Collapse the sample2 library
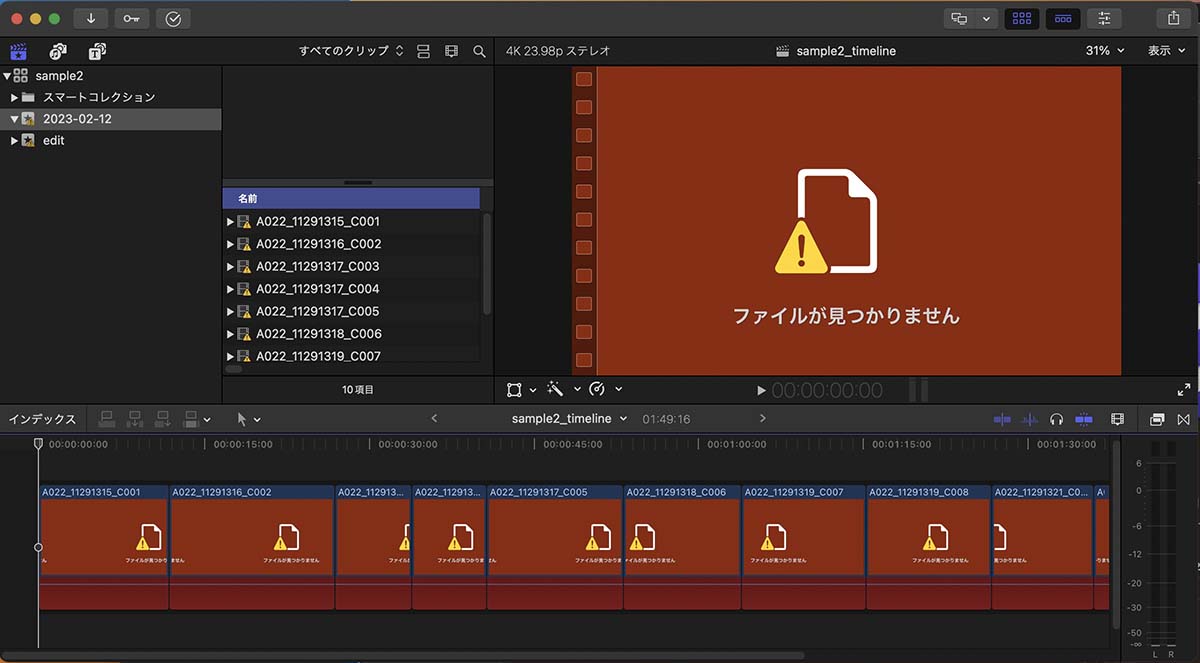The width and height of the screenshot is (1200, 663). (7, 75)
